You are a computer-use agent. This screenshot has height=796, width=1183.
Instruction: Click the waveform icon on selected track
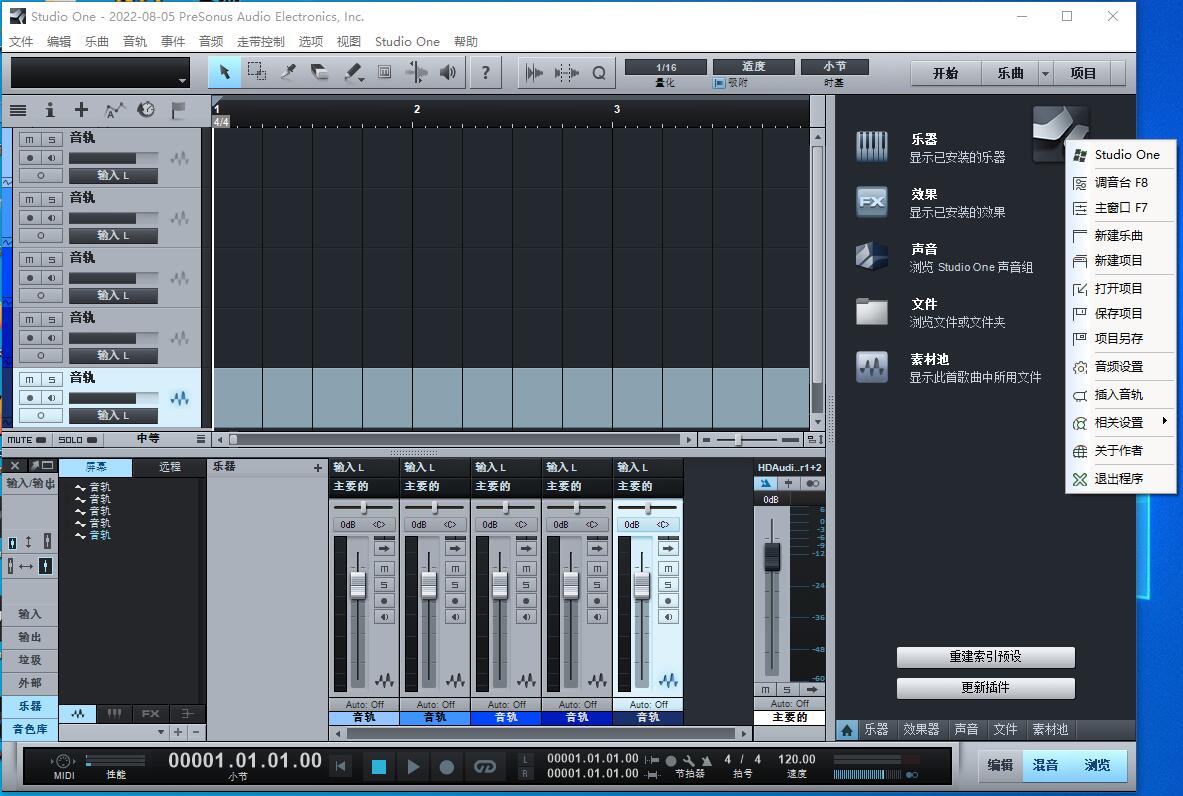pyautogui.click(x=180, y=398)
